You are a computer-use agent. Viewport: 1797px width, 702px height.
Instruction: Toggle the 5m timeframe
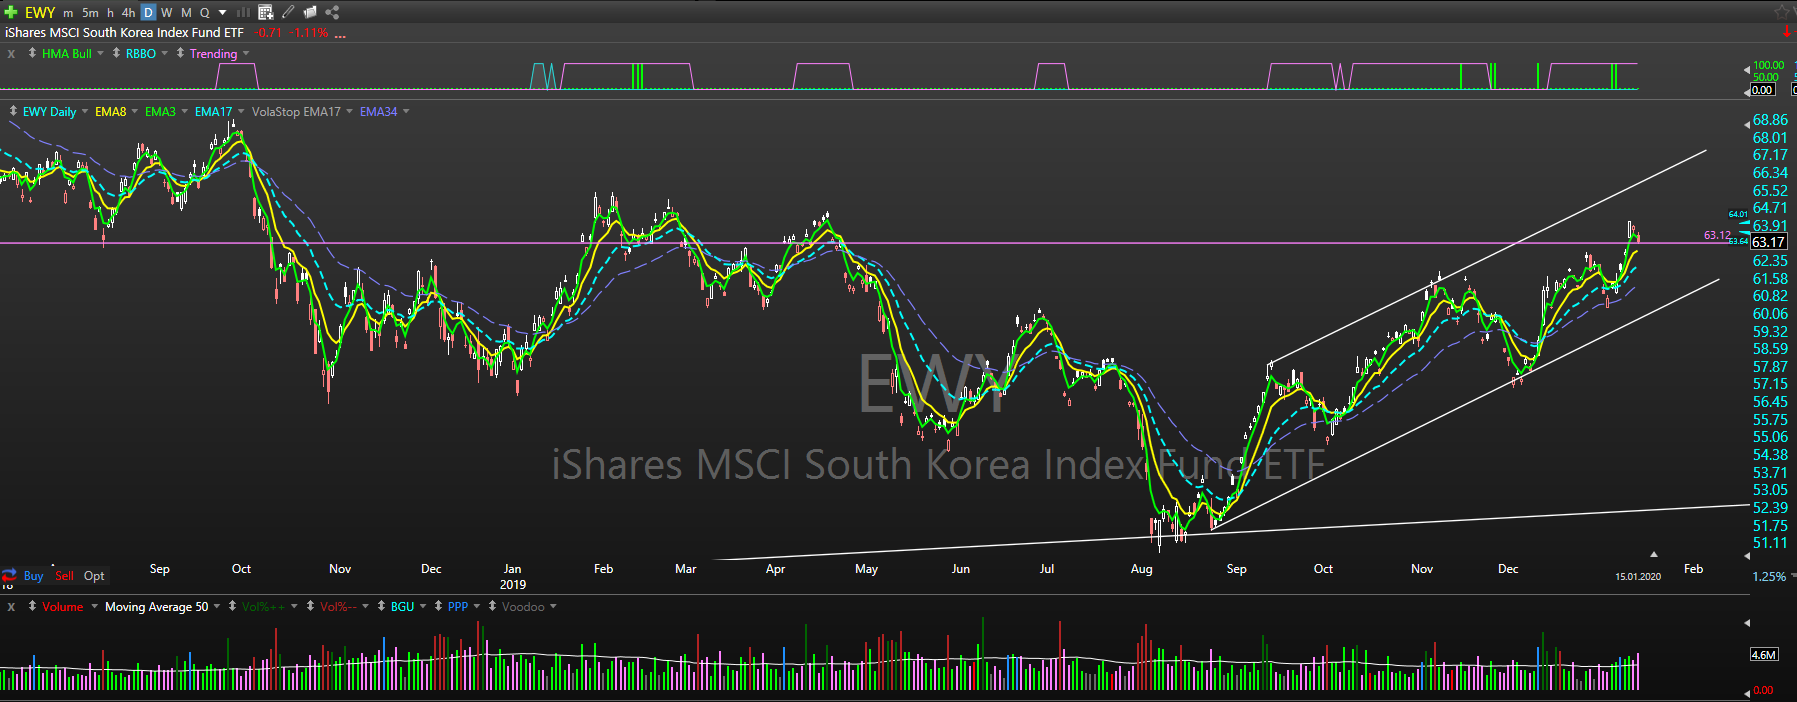[90, 12]
